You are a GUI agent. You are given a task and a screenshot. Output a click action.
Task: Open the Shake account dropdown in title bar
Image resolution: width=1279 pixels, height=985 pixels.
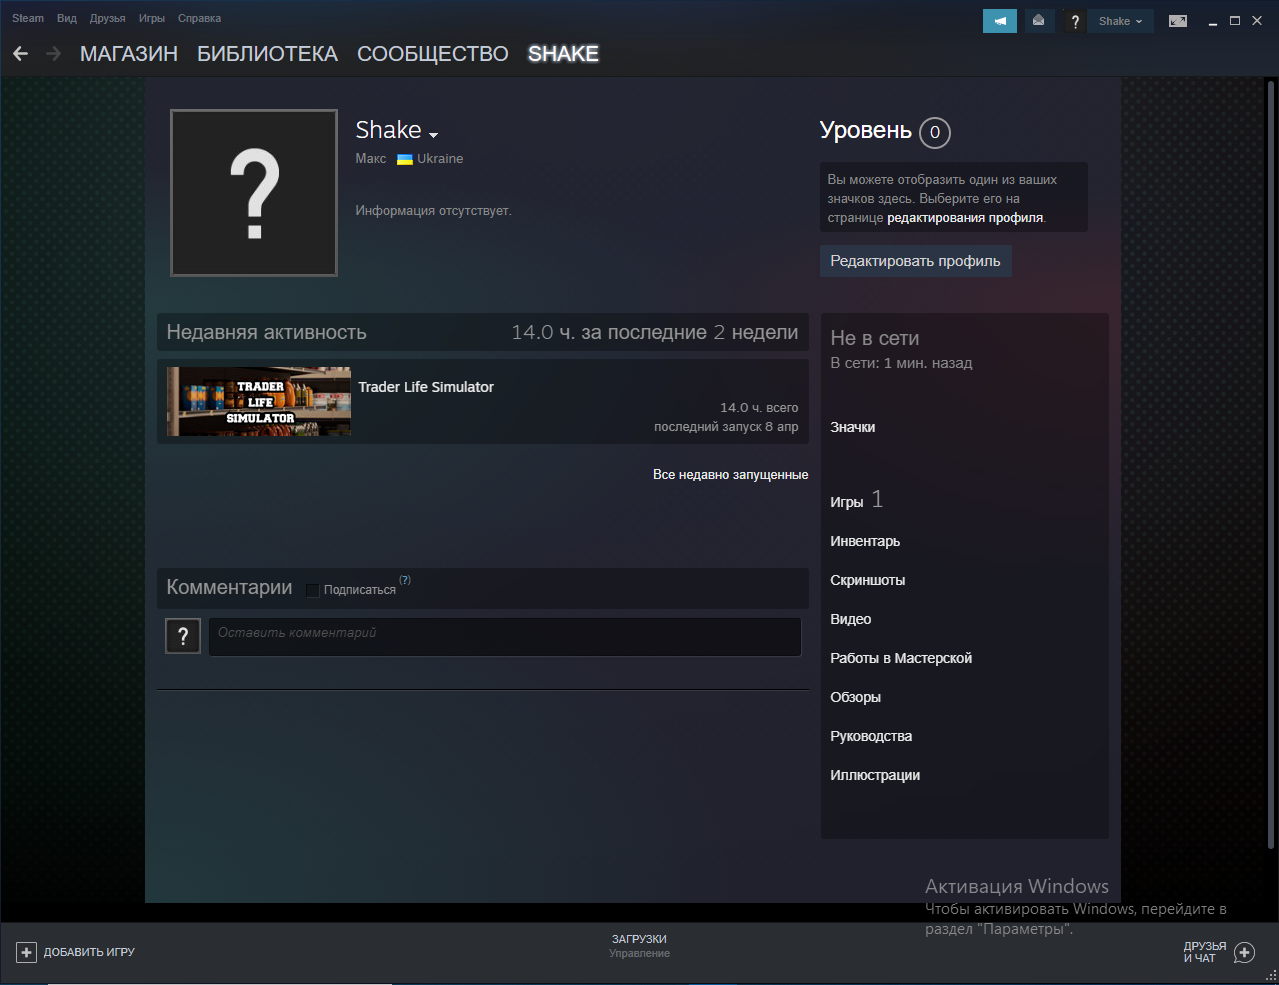[x=1120, y=21]
